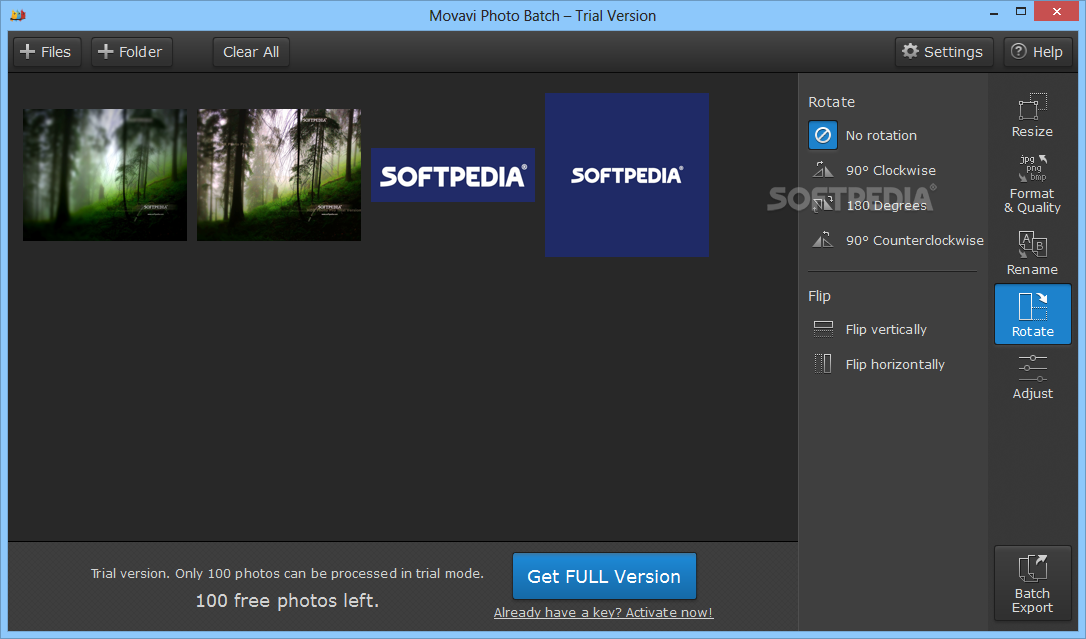This screenshot has height=639, width=1086.
Task: Click the Flip vertically icon
Action: (823, 329)
